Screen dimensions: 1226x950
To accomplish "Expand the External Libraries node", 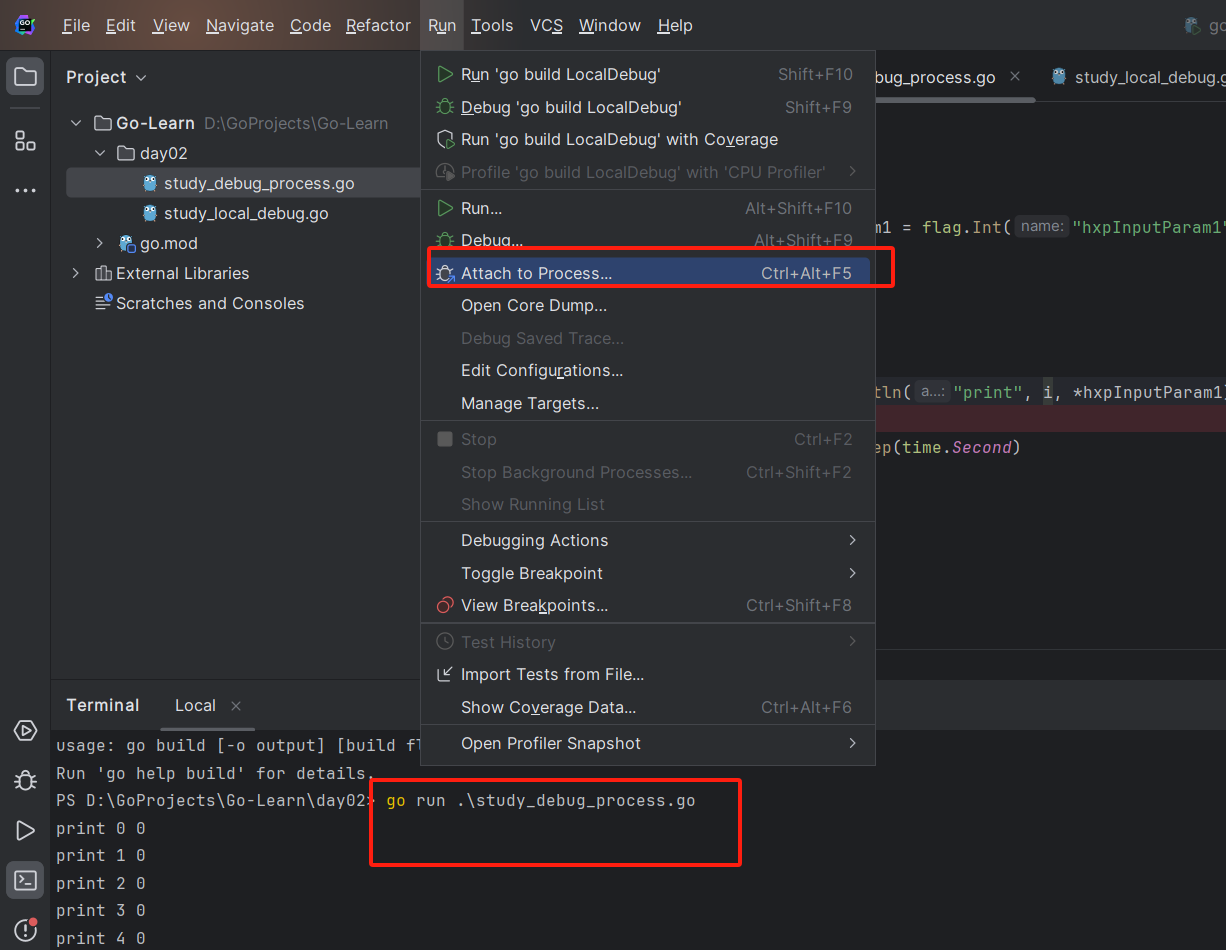I will pos(75,273).
